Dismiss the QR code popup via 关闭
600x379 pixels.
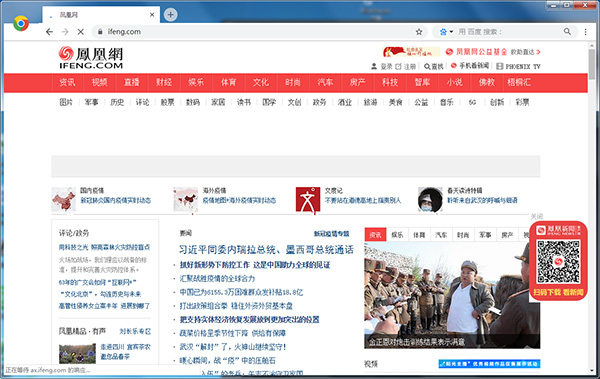[536, 216]
